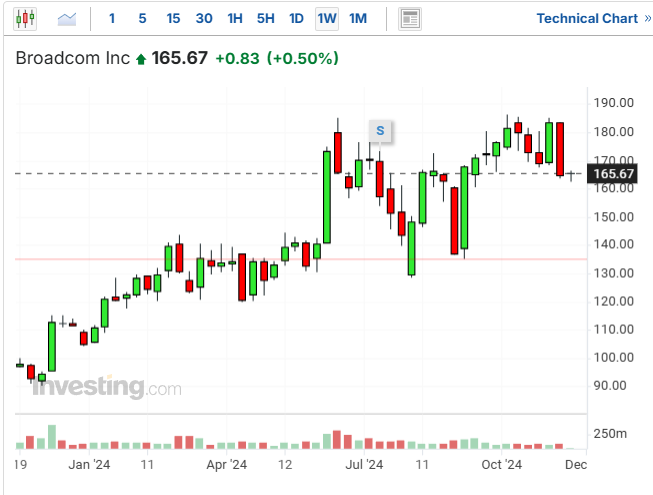Click the 150.00 price axis label
The height and width of the screenshot is (495, 653).
pos(613,217)
